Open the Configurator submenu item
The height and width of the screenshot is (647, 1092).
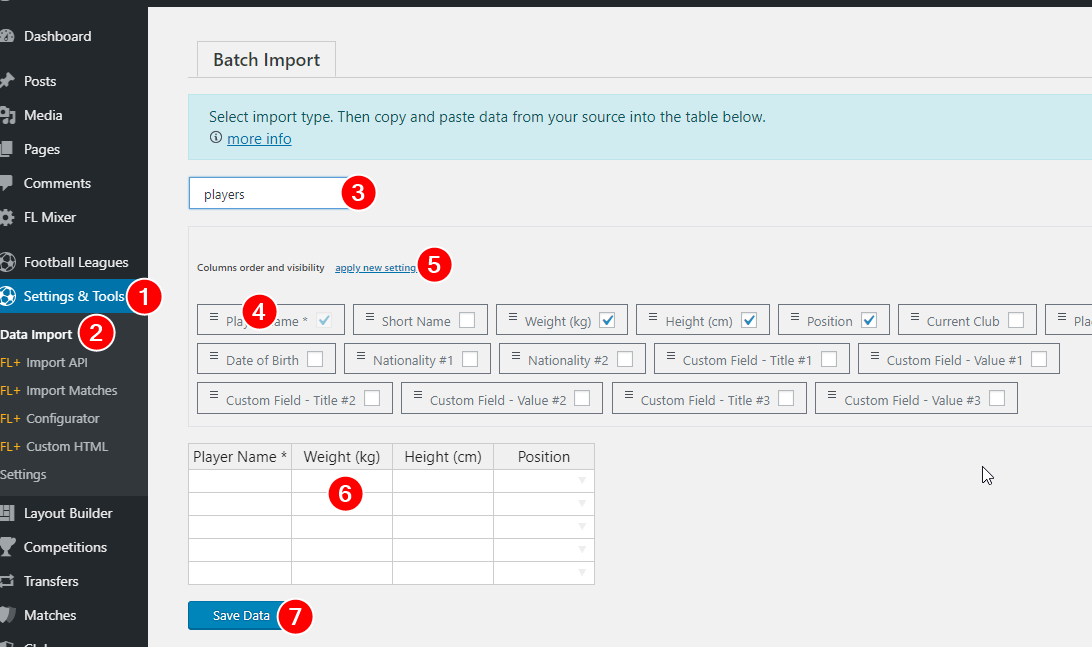pyautogui.click(x=49, y=418)
